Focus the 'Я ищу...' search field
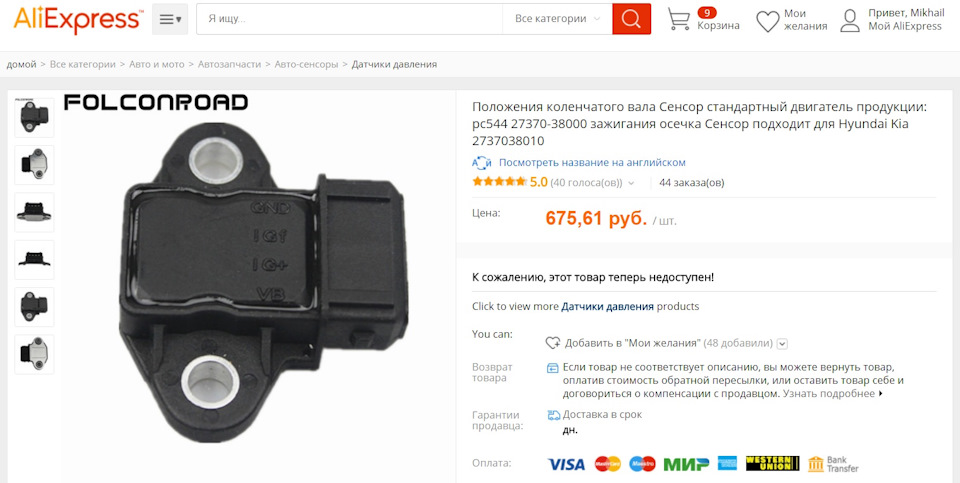This screenshot has width=960, height=483. [350, 19]
